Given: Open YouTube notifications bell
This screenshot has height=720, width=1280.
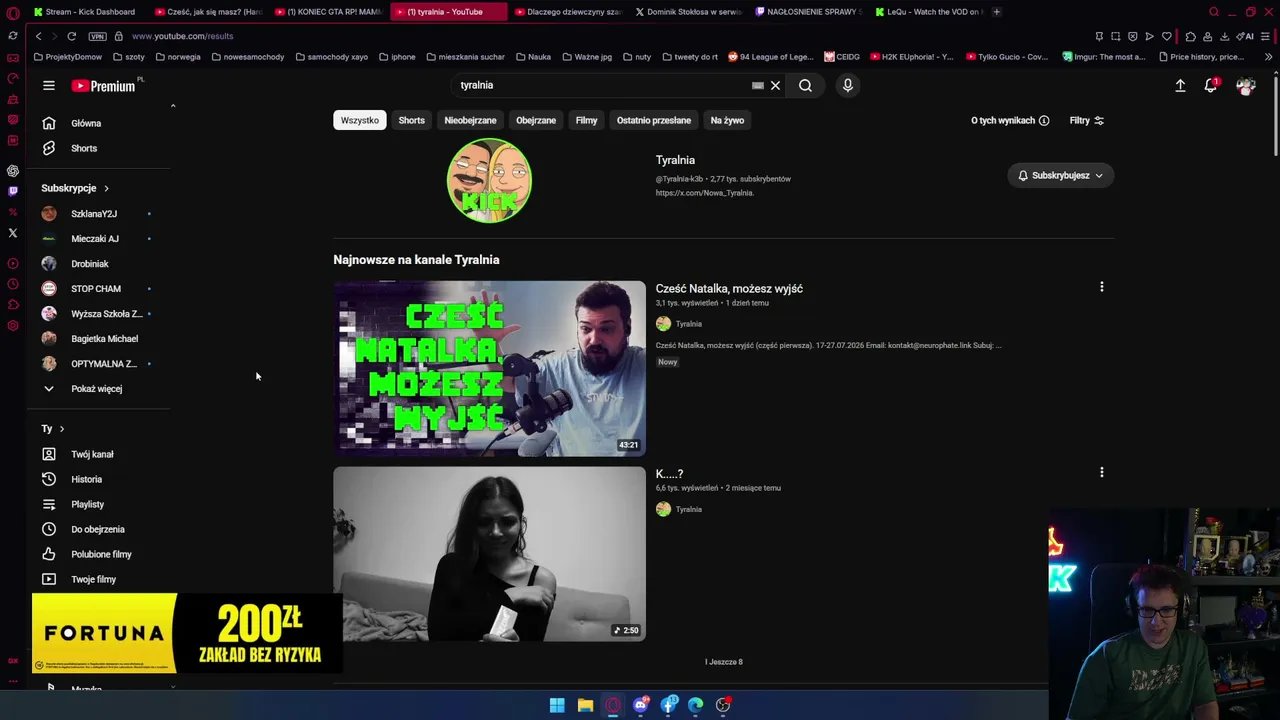Looking at the screenshot, I should pyautogui.click(x=1211, y=86).
